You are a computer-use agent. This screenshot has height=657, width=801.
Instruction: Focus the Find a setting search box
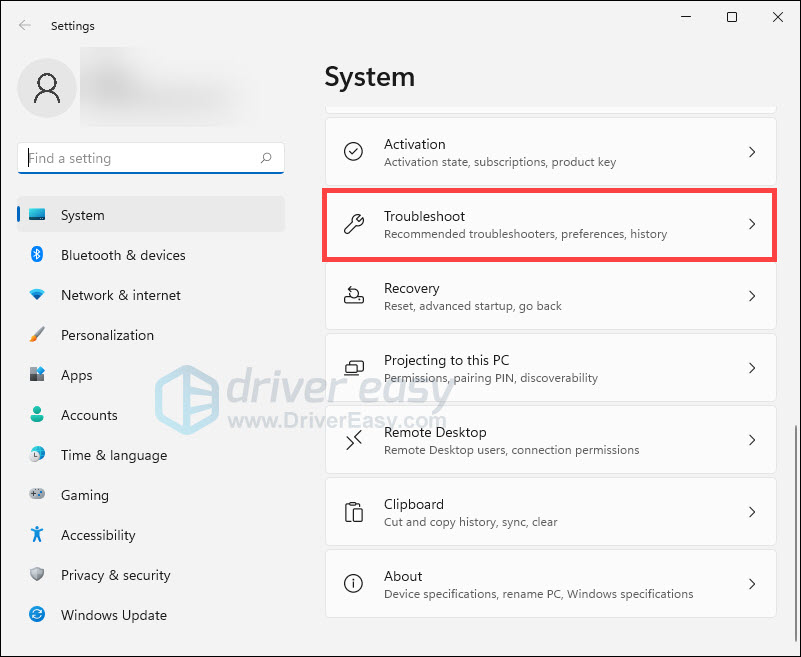click(x=140, y=158)
